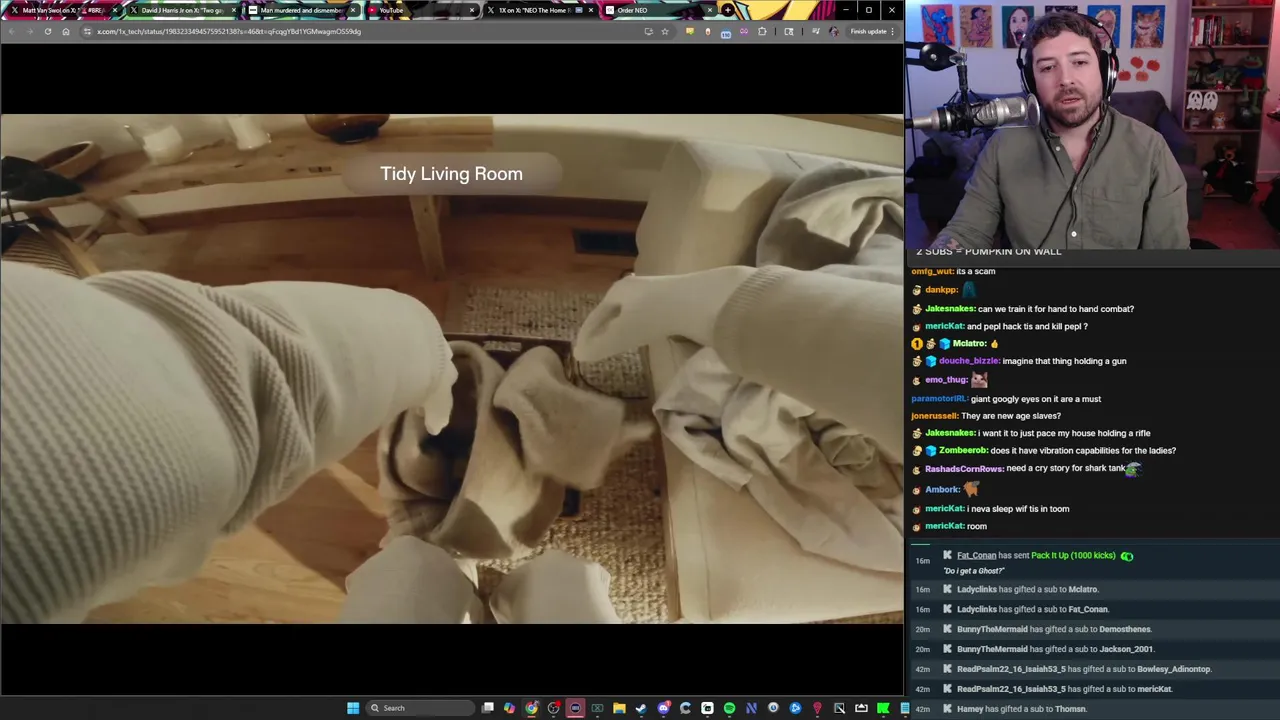The width and height of the screenshot is (1280, 720).
Task: Click Fat_Conan in the Pack It Up event
Action: 976,556
